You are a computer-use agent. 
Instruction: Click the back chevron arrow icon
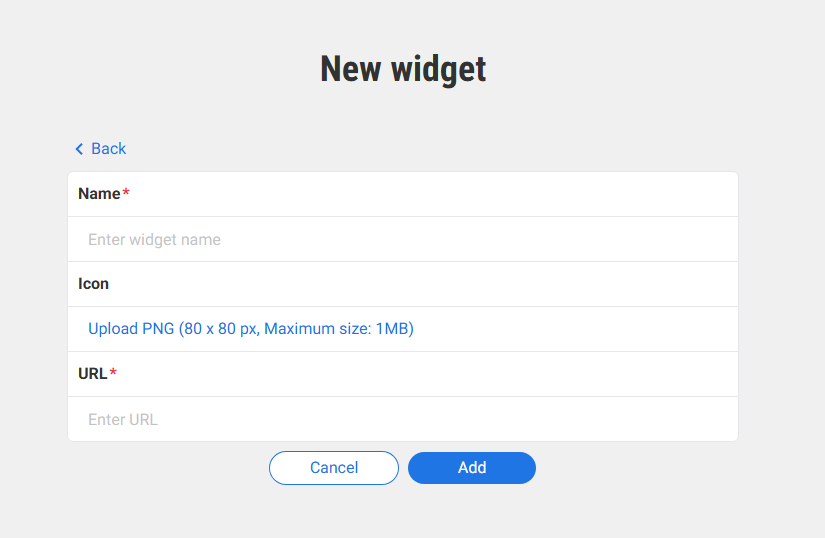click(x=79, y=149)
